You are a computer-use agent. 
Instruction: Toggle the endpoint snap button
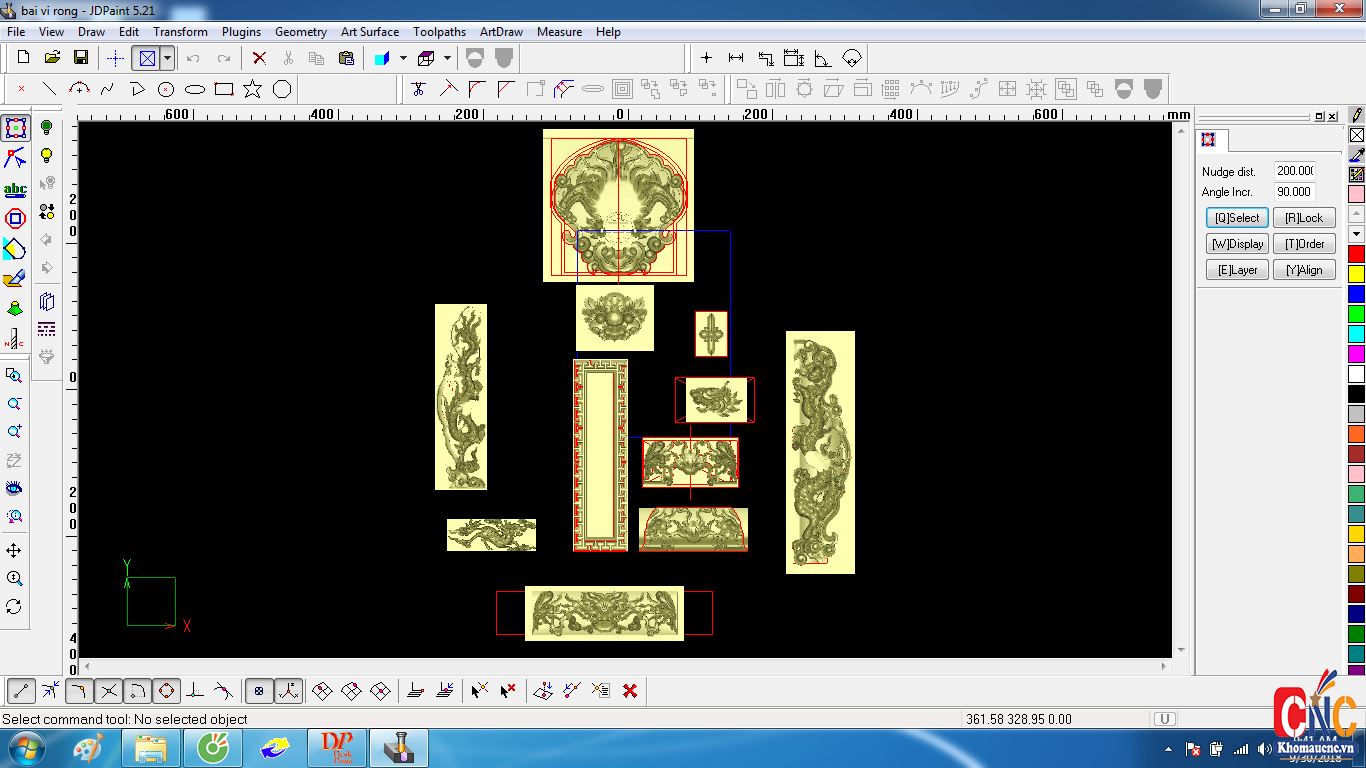(x=22, y=690)
